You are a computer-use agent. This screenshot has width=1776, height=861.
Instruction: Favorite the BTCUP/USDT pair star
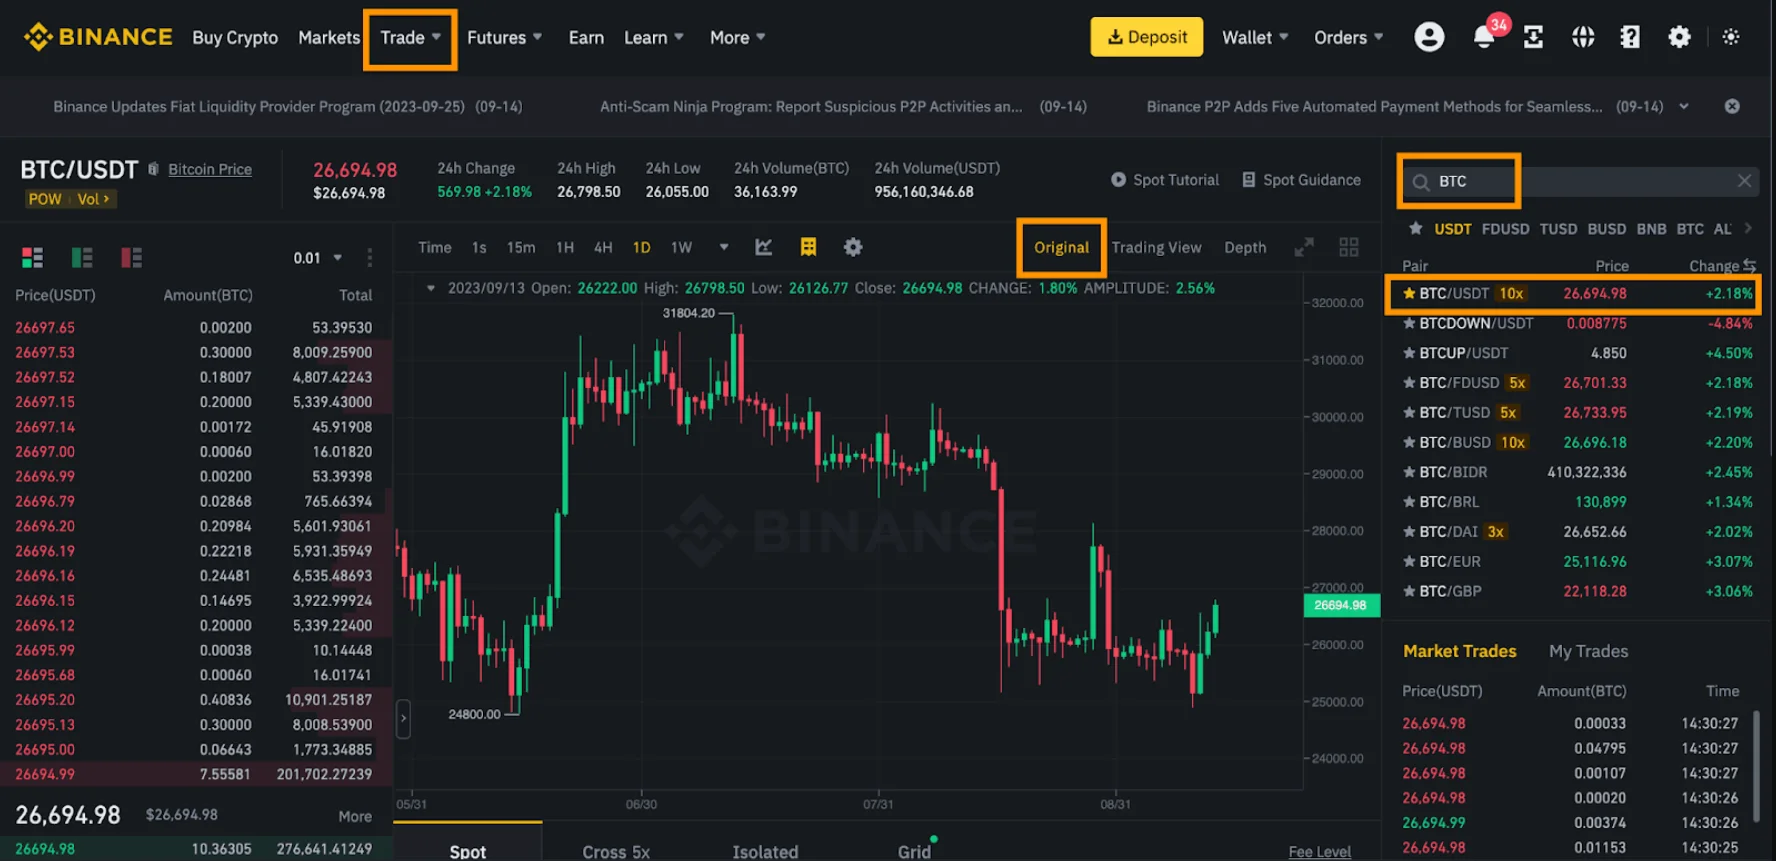[x=1409, y=353]
